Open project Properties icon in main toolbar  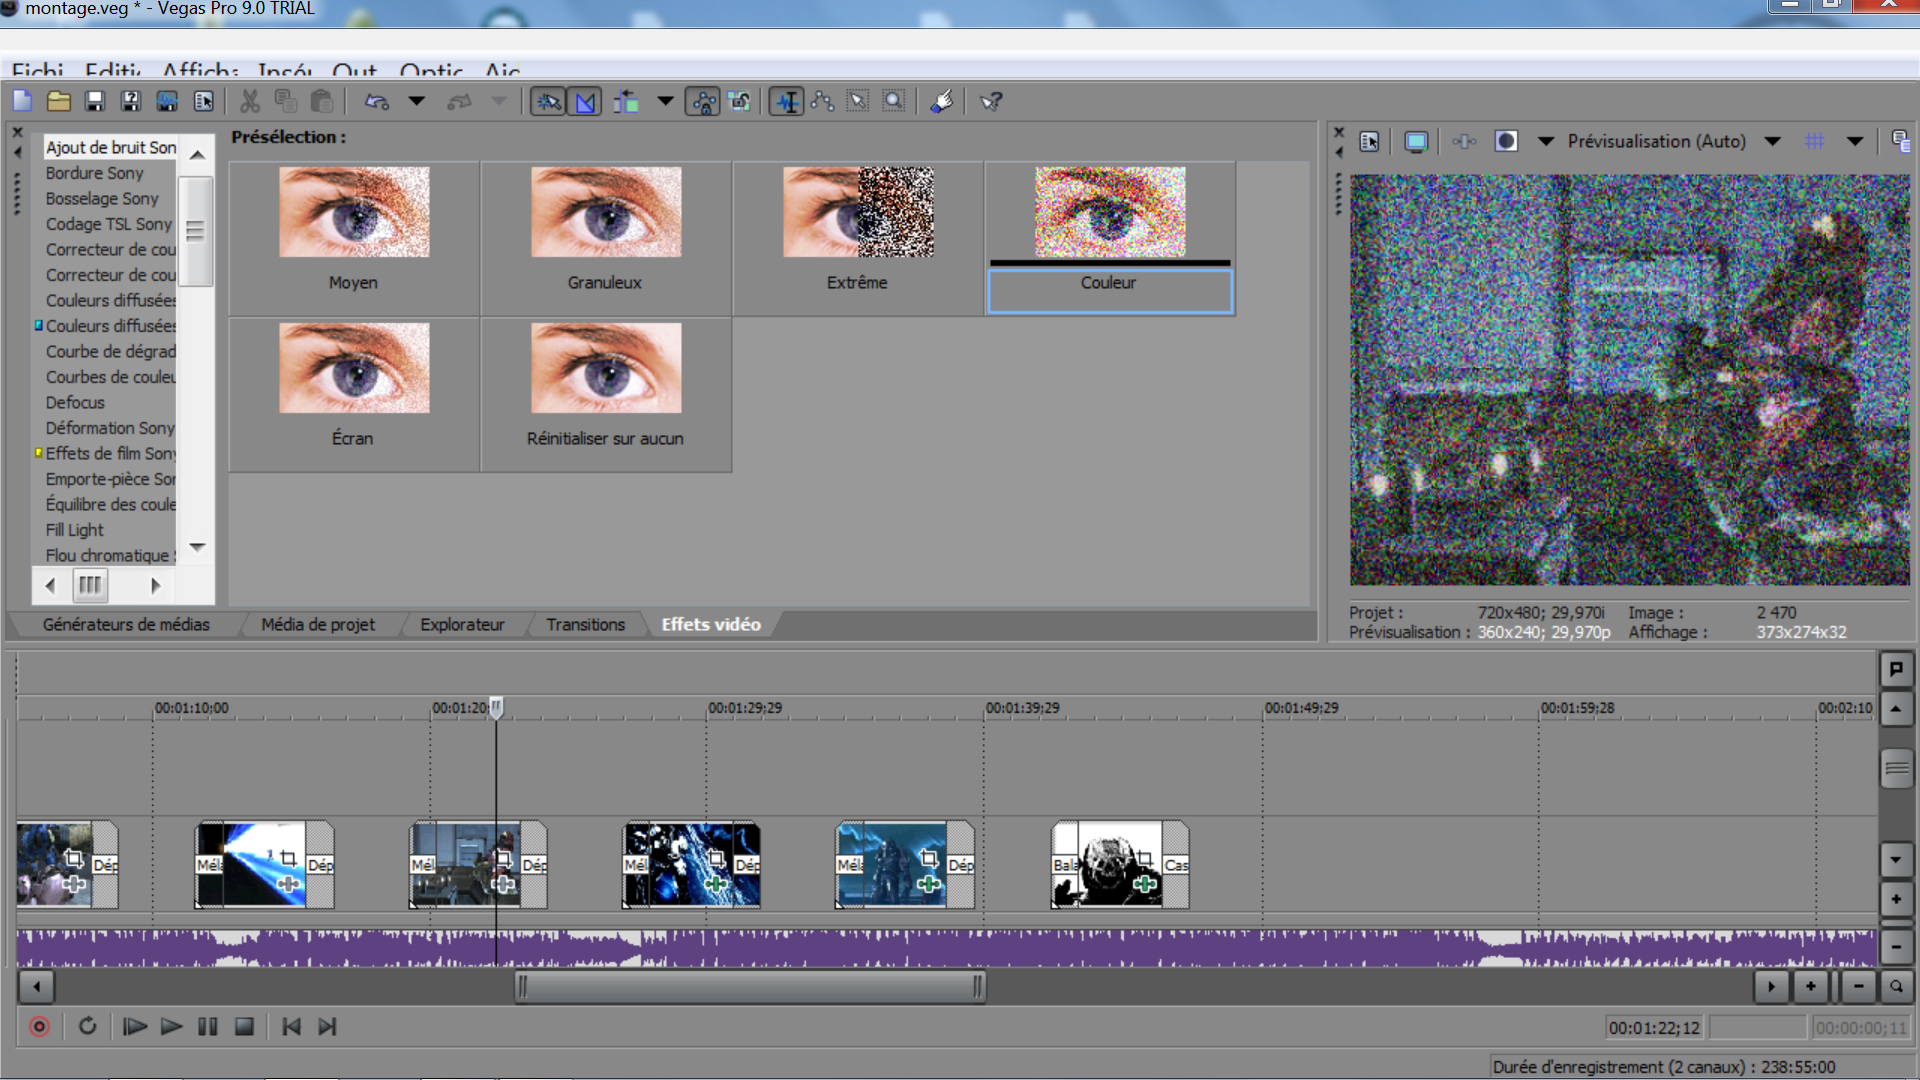pyautogui.click(x=203, y=101)
